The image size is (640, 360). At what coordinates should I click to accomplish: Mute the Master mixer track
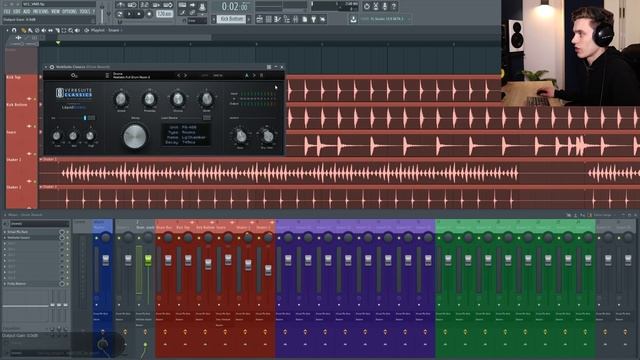click(x=97, y=238)
